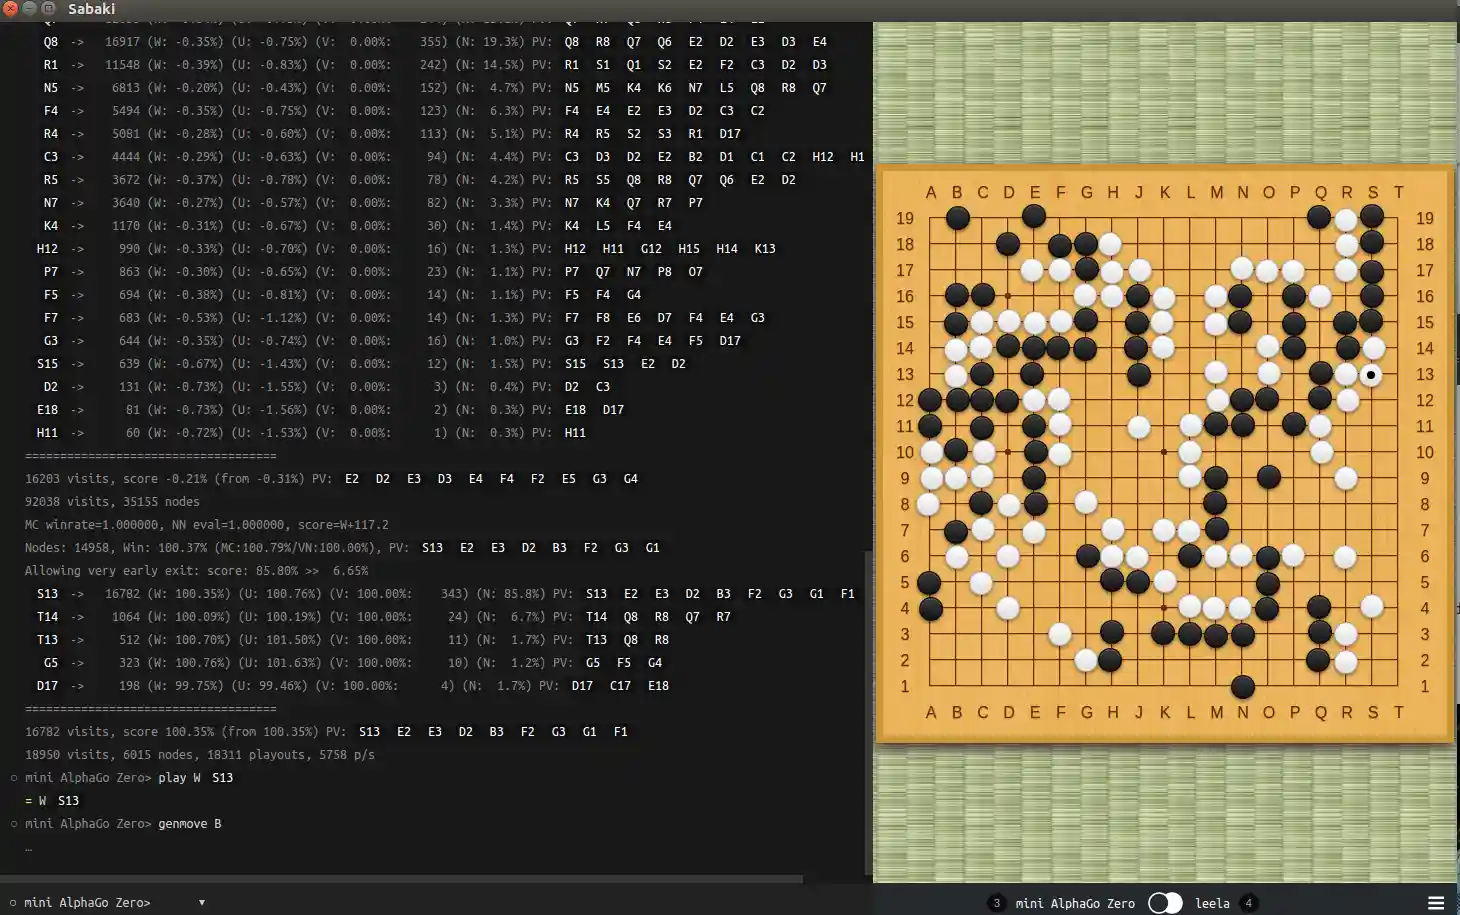
Task: Click the visit count 1064 in console
Action: click(x=126, y=617)
